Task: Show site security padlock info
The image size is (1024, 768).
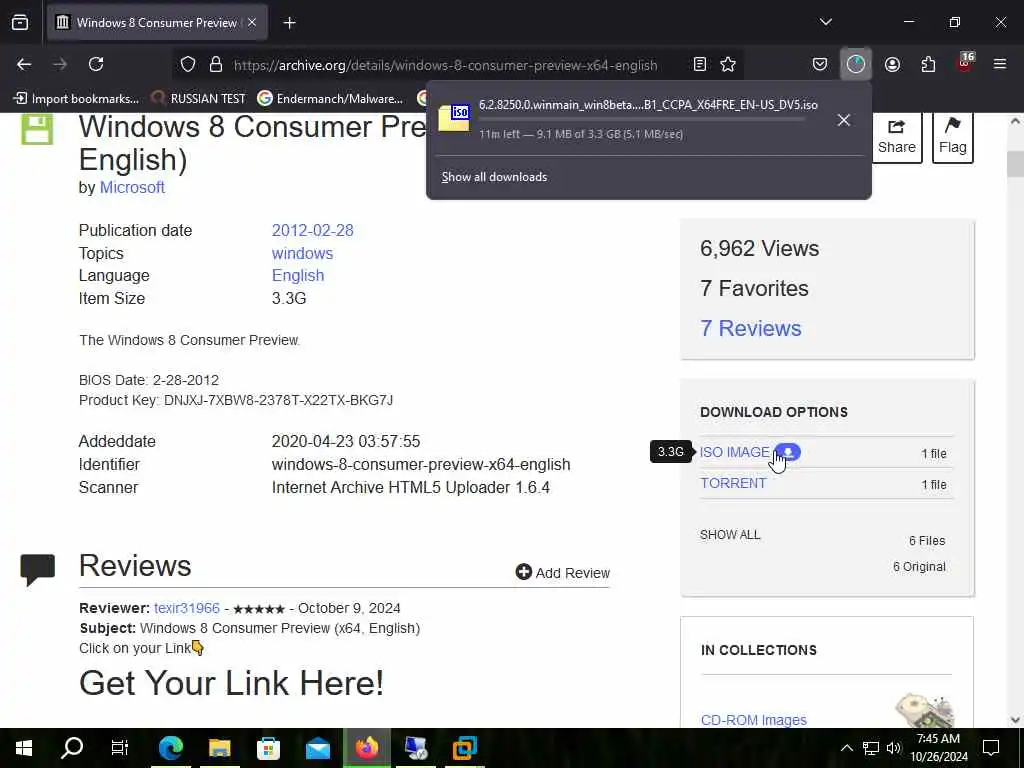Action: [216, 64]
